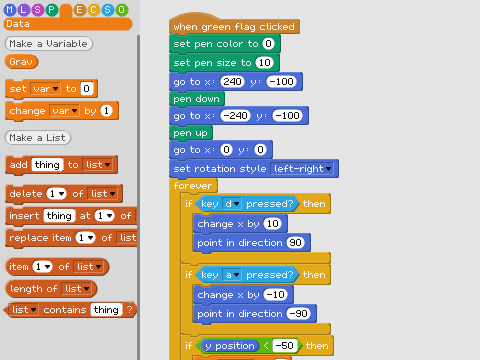The image size is (480, 360).
Task: Click the Make a List button
Action: tap(38, 138)
